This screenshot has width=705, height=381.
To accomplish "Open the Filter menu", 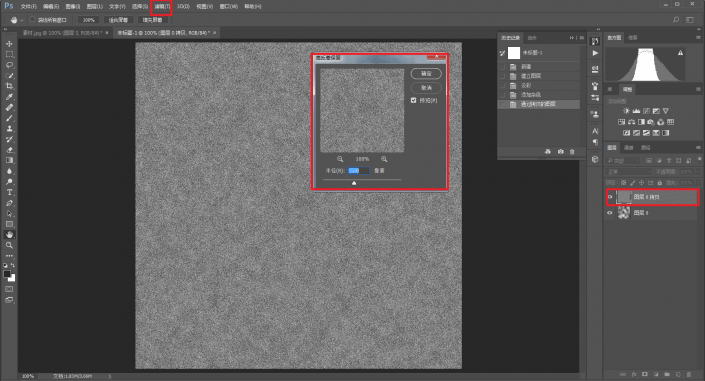I will (x=162, y=6).
